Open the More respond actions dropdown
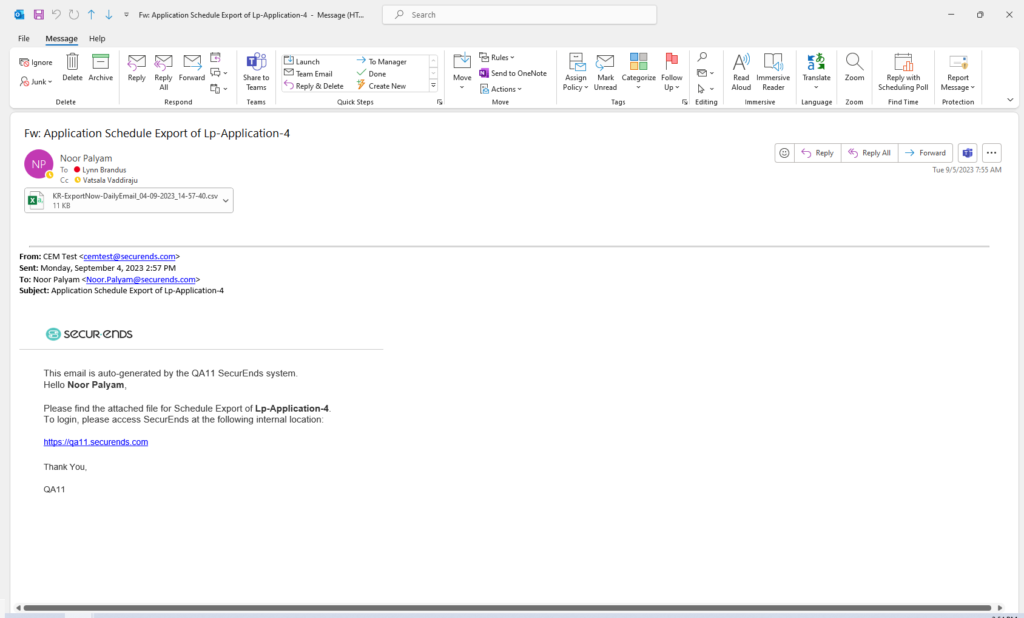1024x618 pixels. [218, 88]
